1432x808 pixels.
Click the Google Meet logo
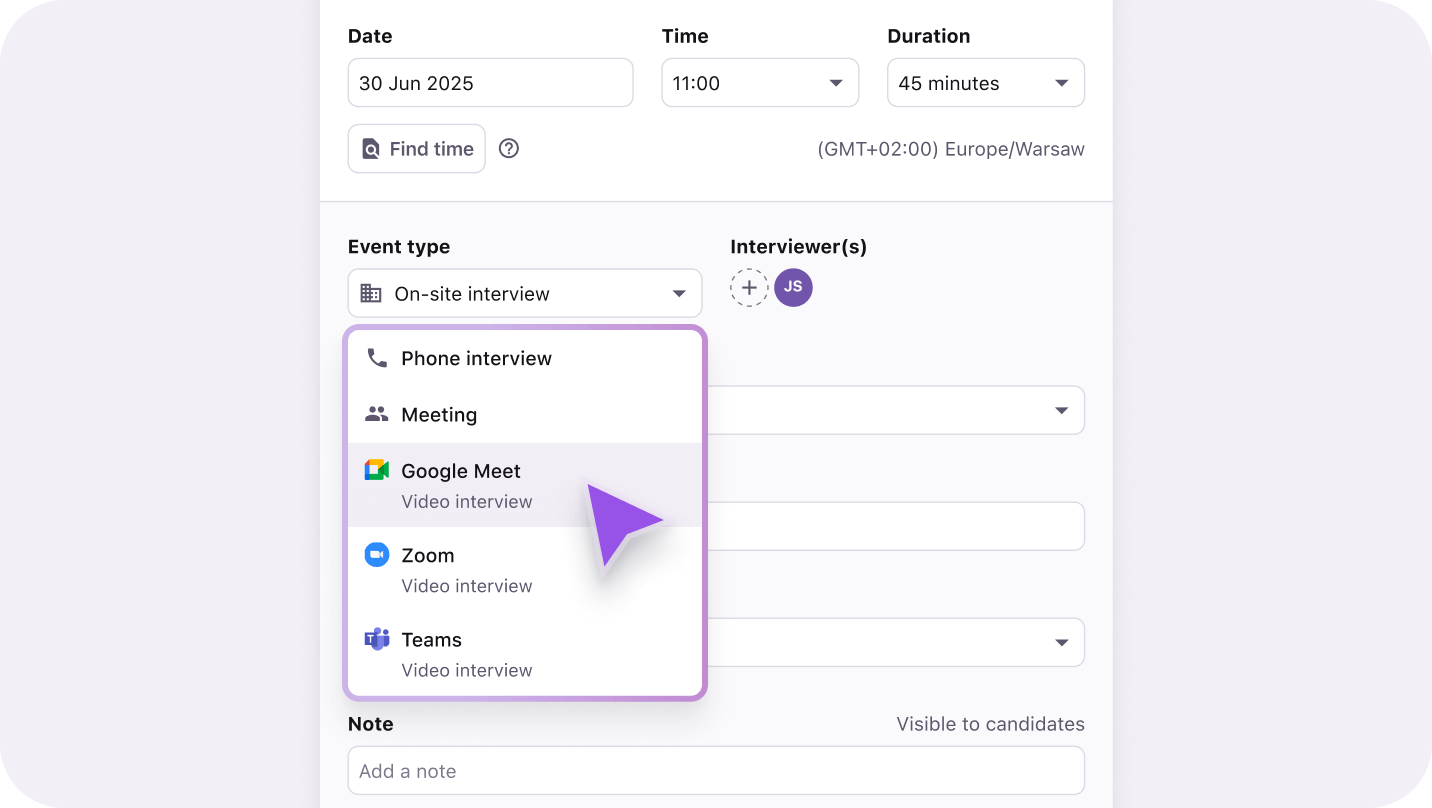click(377, 469)
